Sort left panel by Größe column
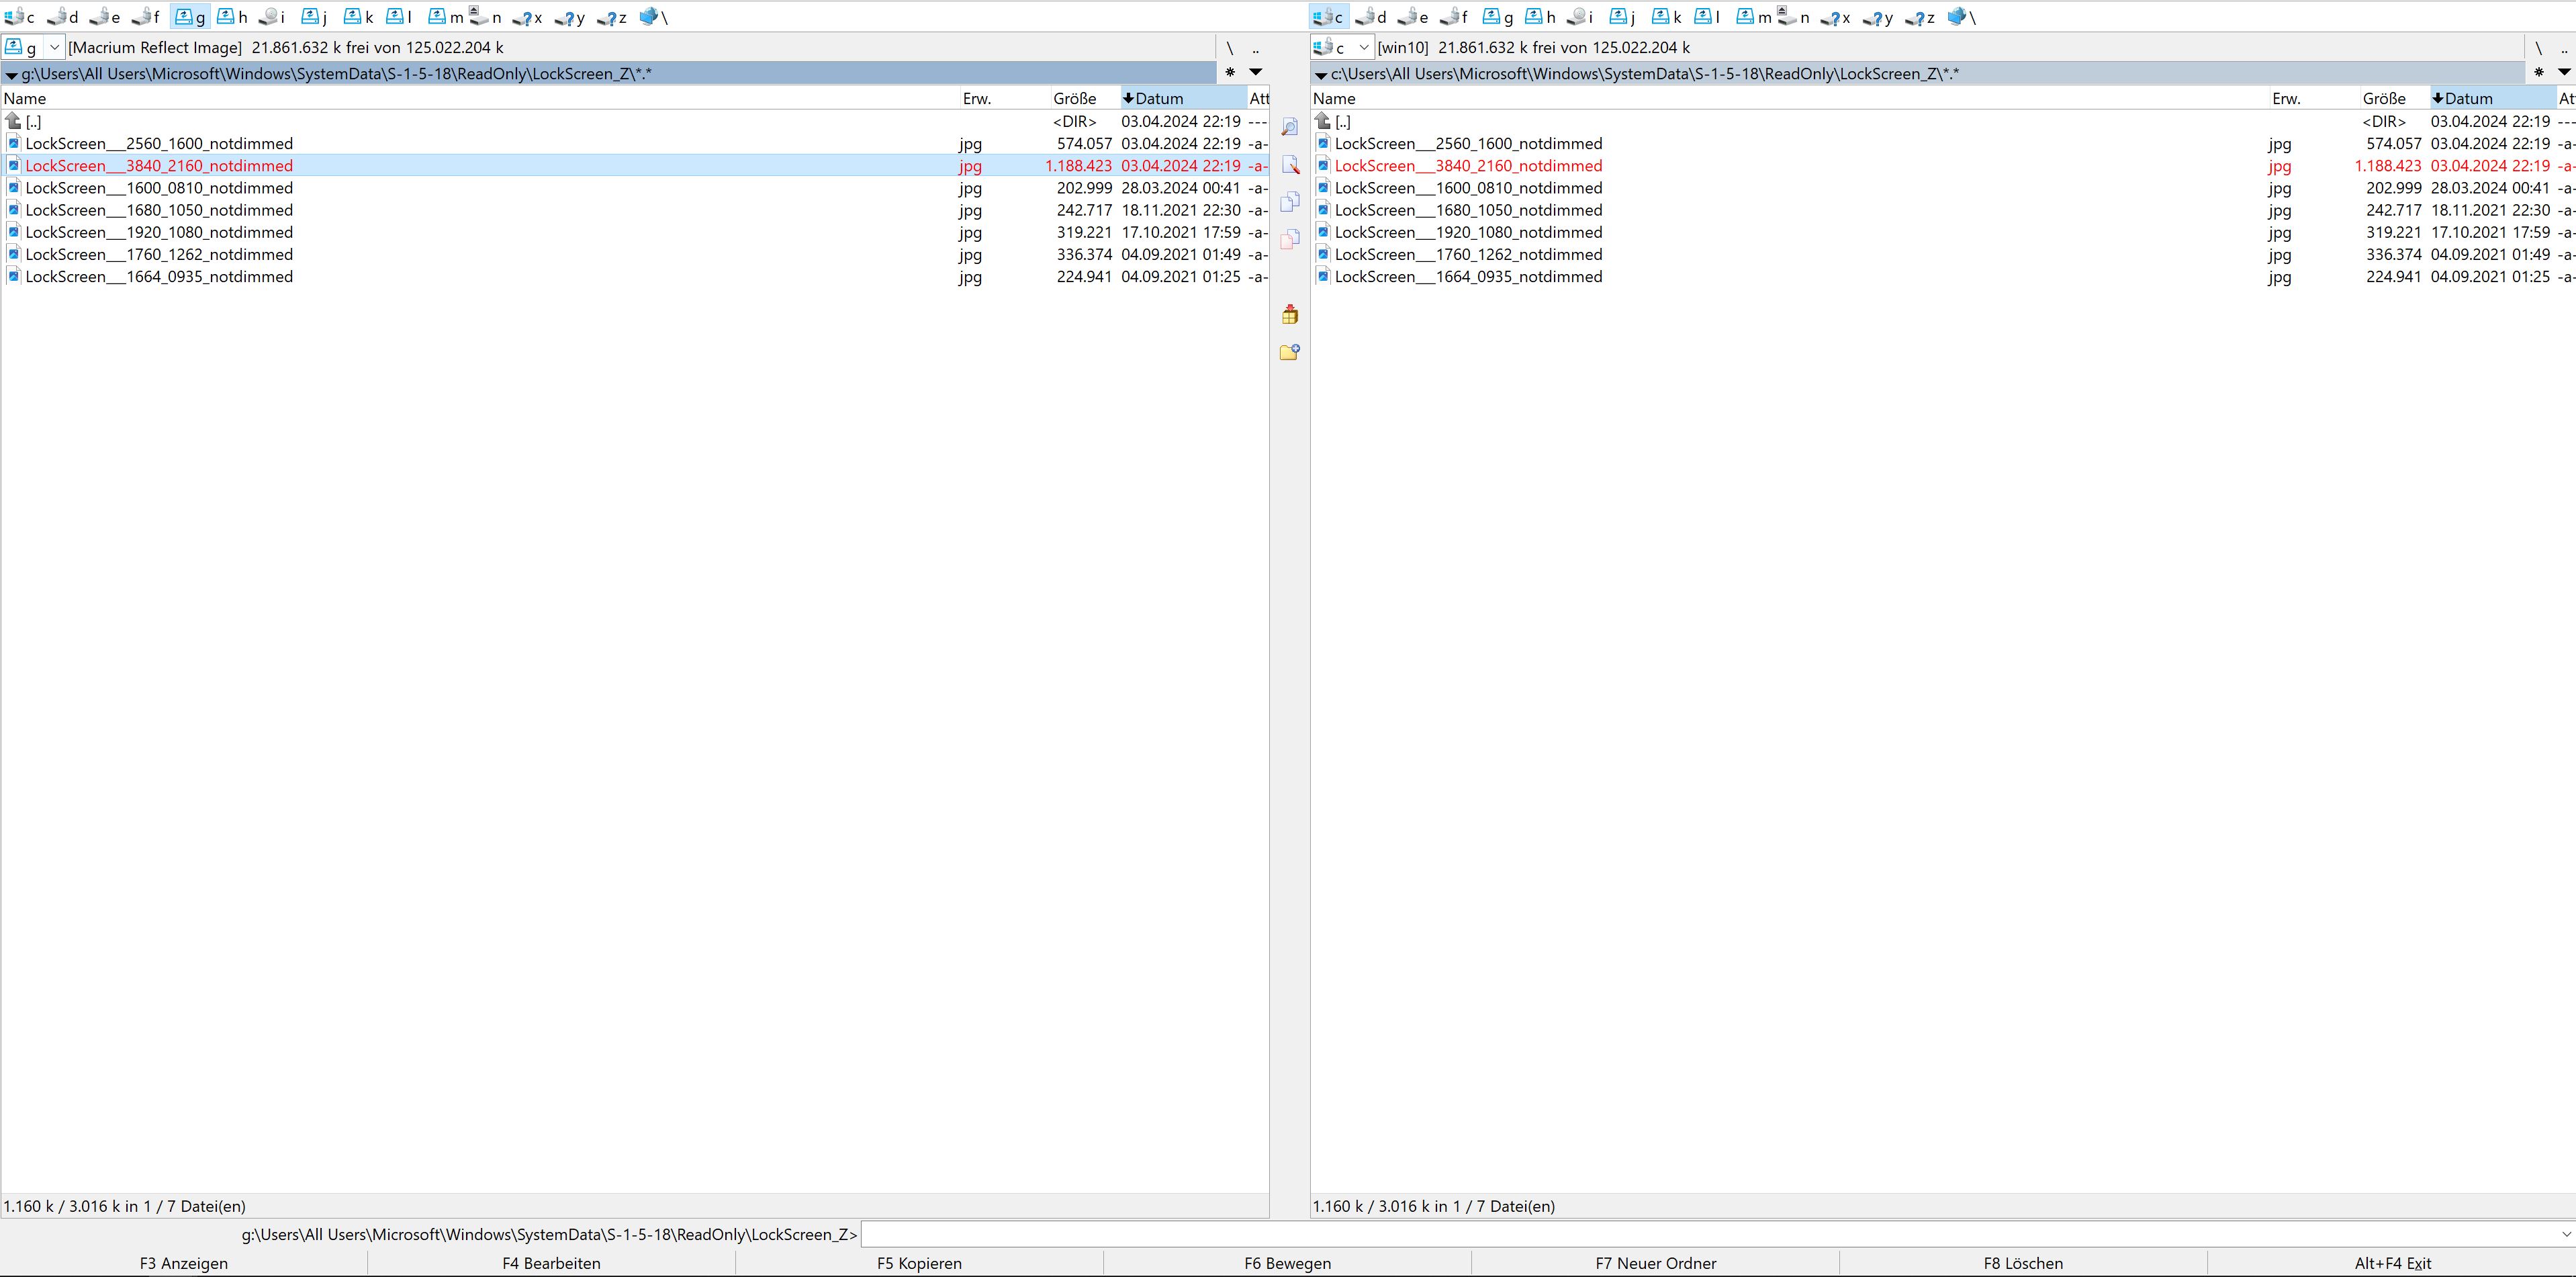Viewport: 2576px width, 1277px height. pyautogui.click(x=1074, y=98)
